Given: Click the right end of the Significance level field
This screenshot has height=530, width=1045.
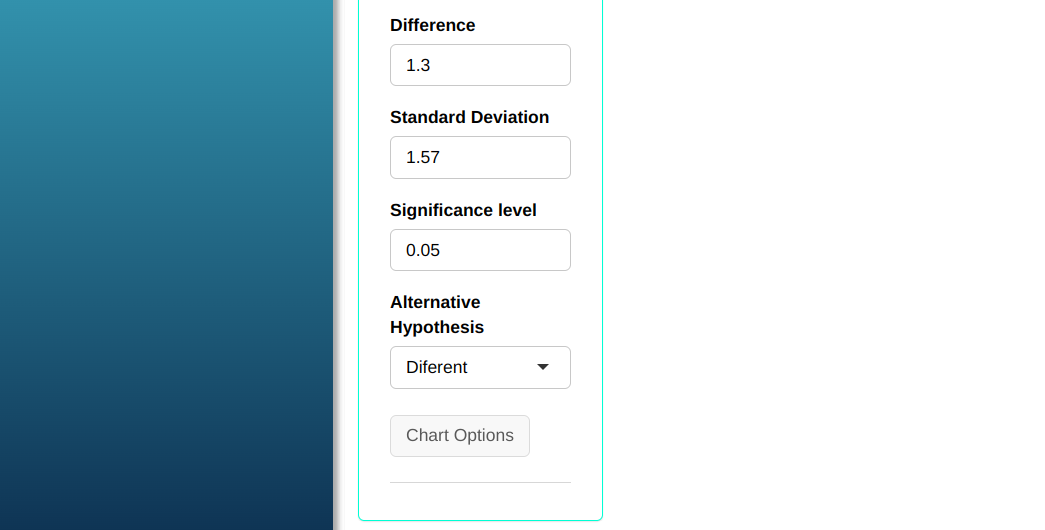Looking at the screenshot, I should click(x=558, y=250).
